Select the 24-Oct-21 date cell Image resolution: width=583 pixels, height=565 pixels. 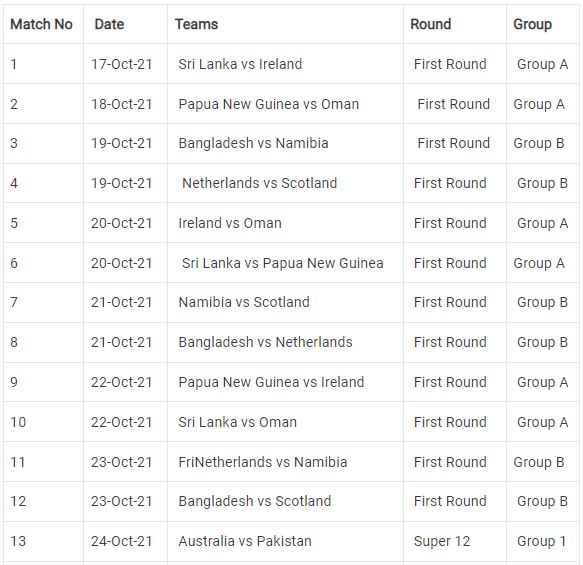pos(125,541)
